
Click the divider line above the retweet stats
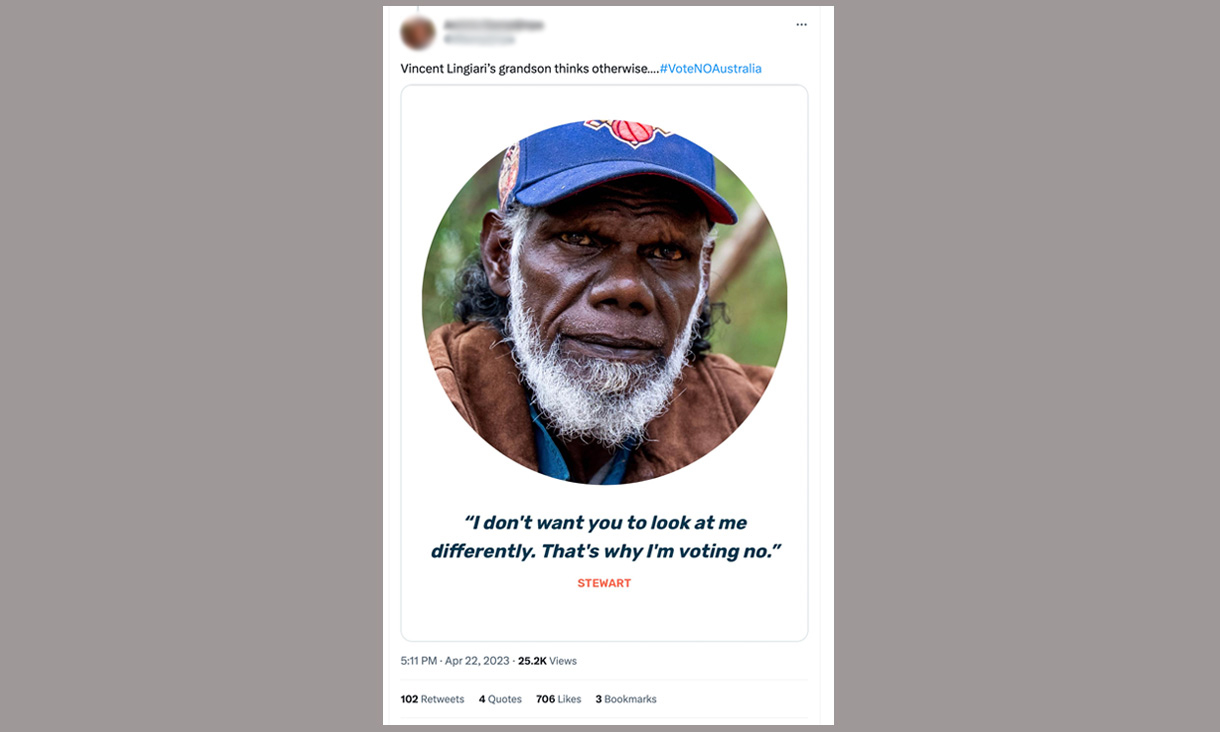click(605, 680)
